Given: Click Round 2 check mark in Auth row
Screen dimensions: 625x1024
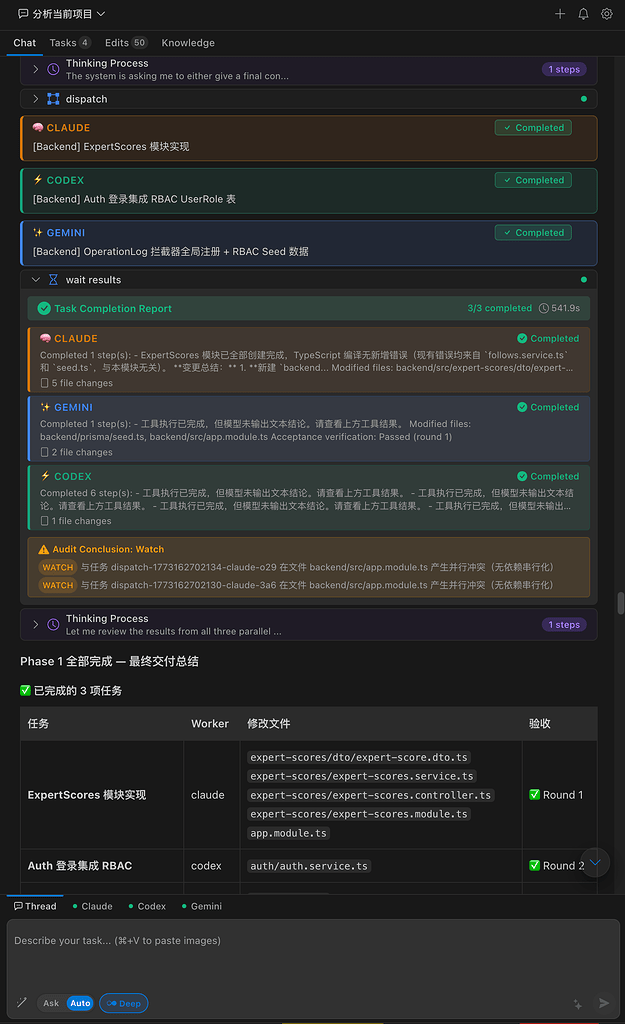Looking at the screenshot, I should tap(534, 865).
